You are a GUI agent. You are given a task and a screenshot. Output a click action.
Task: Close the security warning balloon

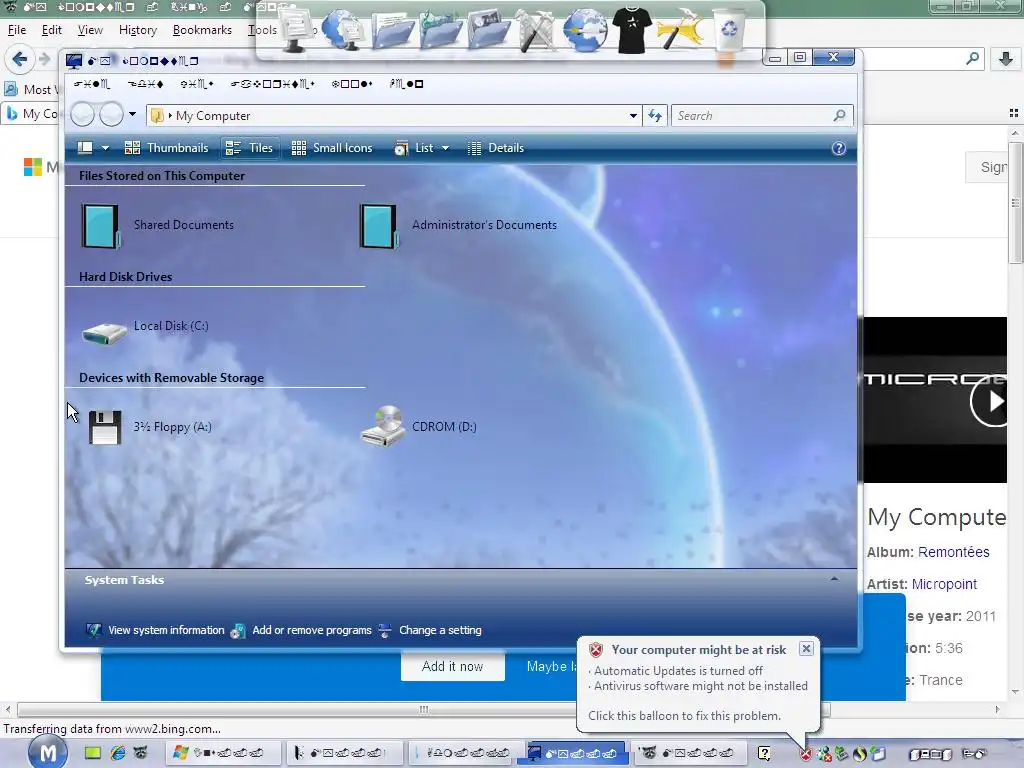pos(807,648)
